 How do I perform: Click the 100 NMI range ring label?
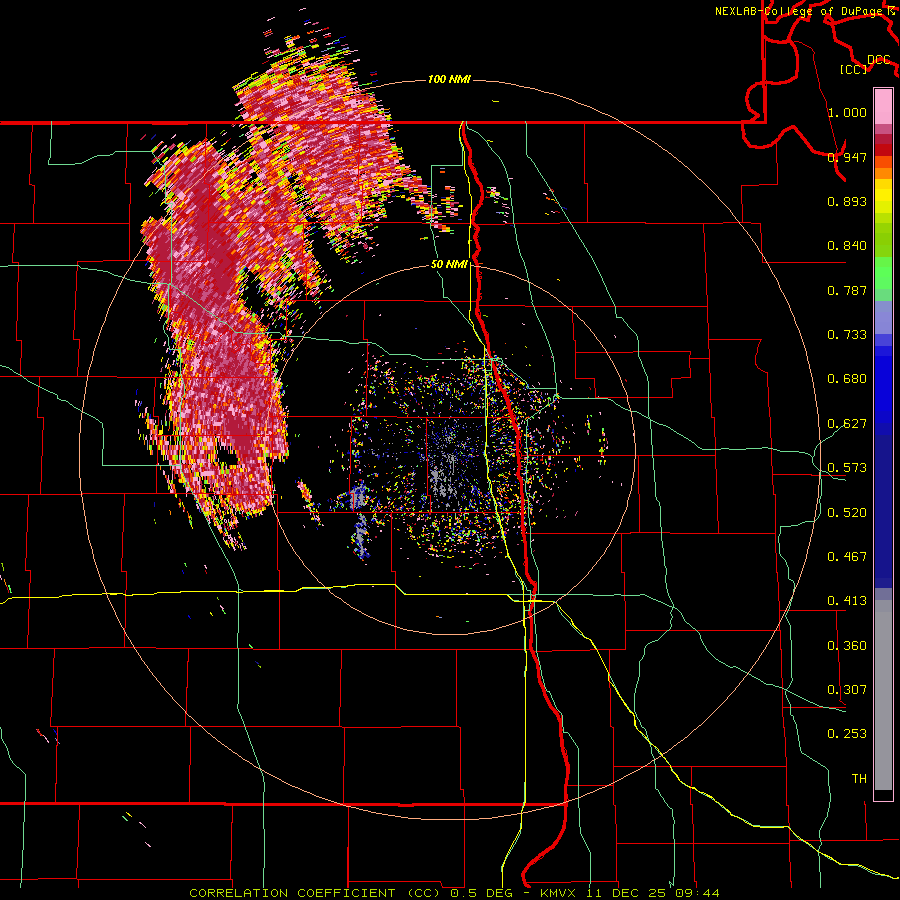pos(449,79)
